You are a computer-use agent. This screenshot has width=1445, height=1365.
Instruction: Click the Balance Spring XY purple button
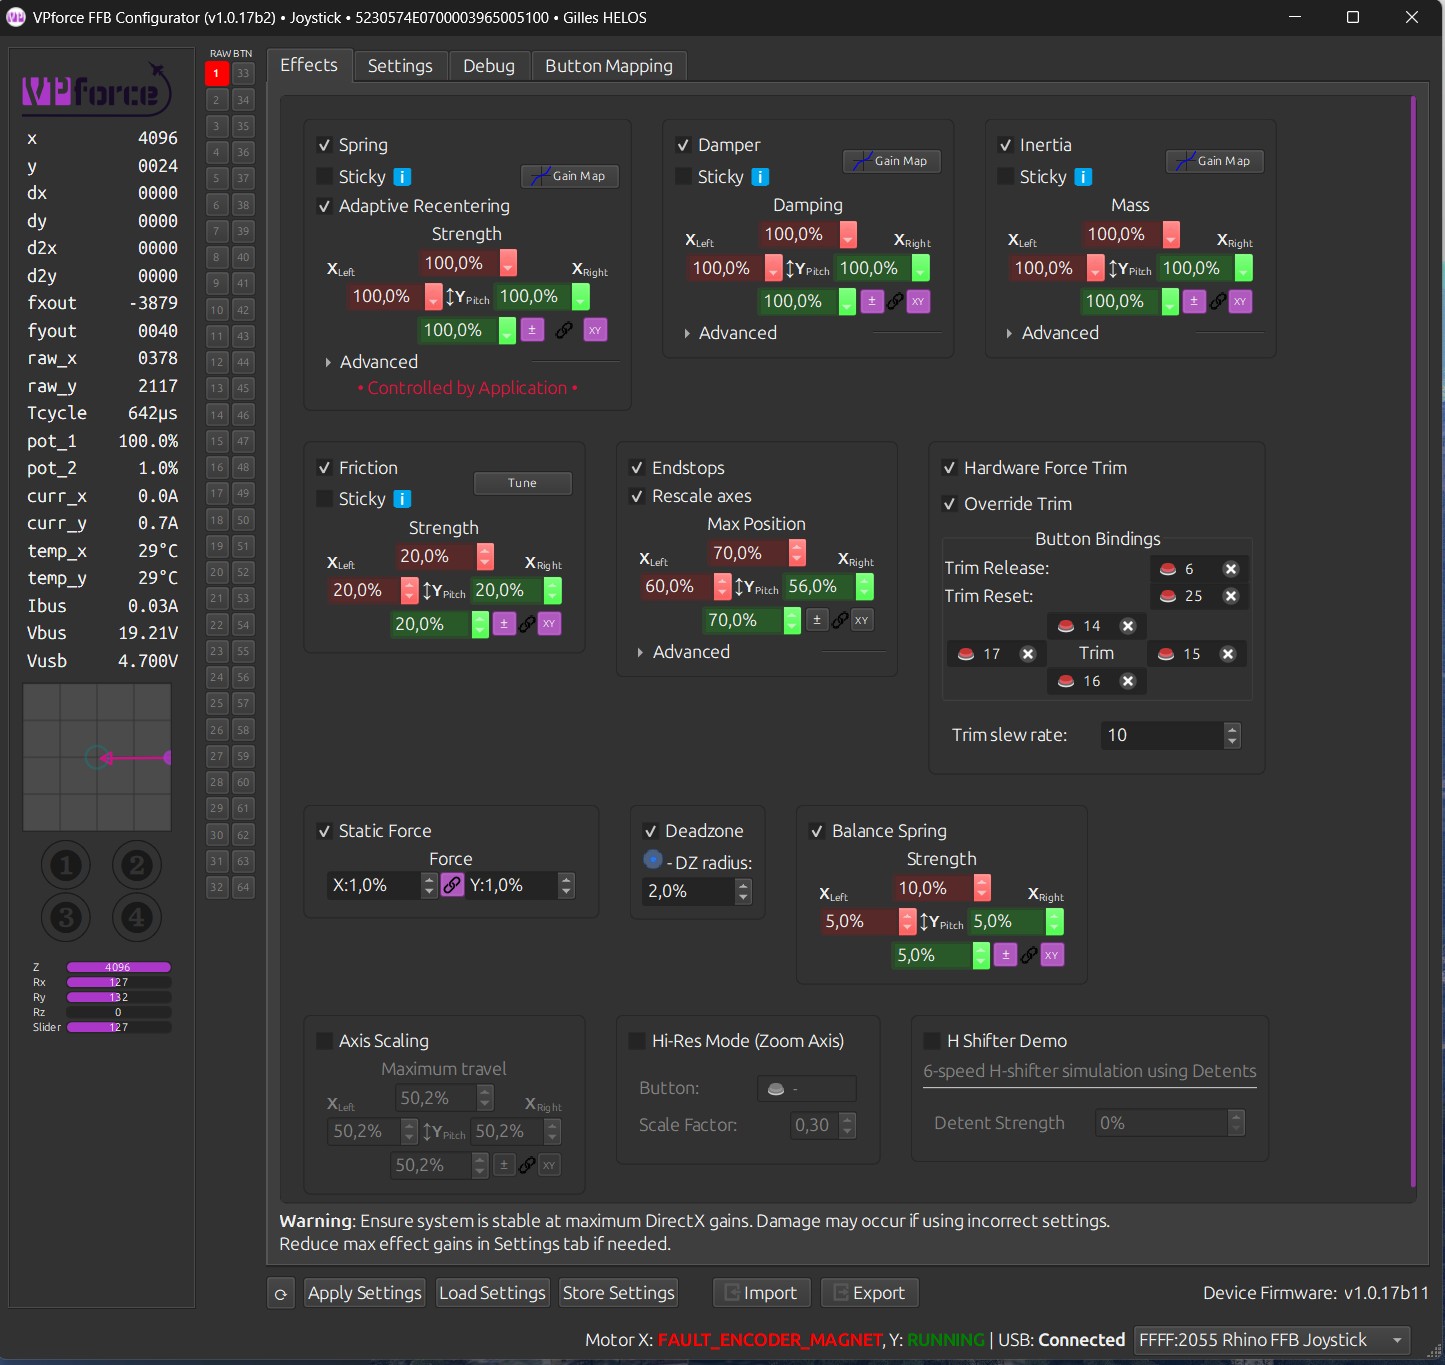(1051, 955)
